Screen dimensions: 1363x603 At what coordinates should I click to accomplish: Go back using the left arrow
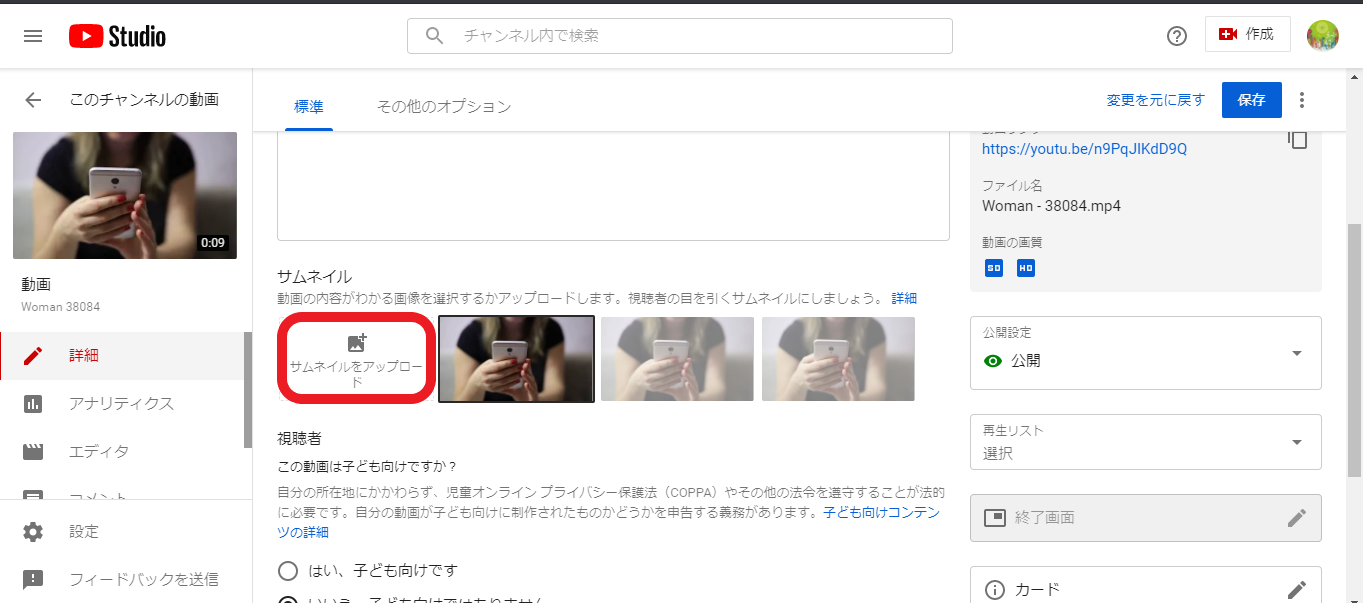(x=33, y=100)
